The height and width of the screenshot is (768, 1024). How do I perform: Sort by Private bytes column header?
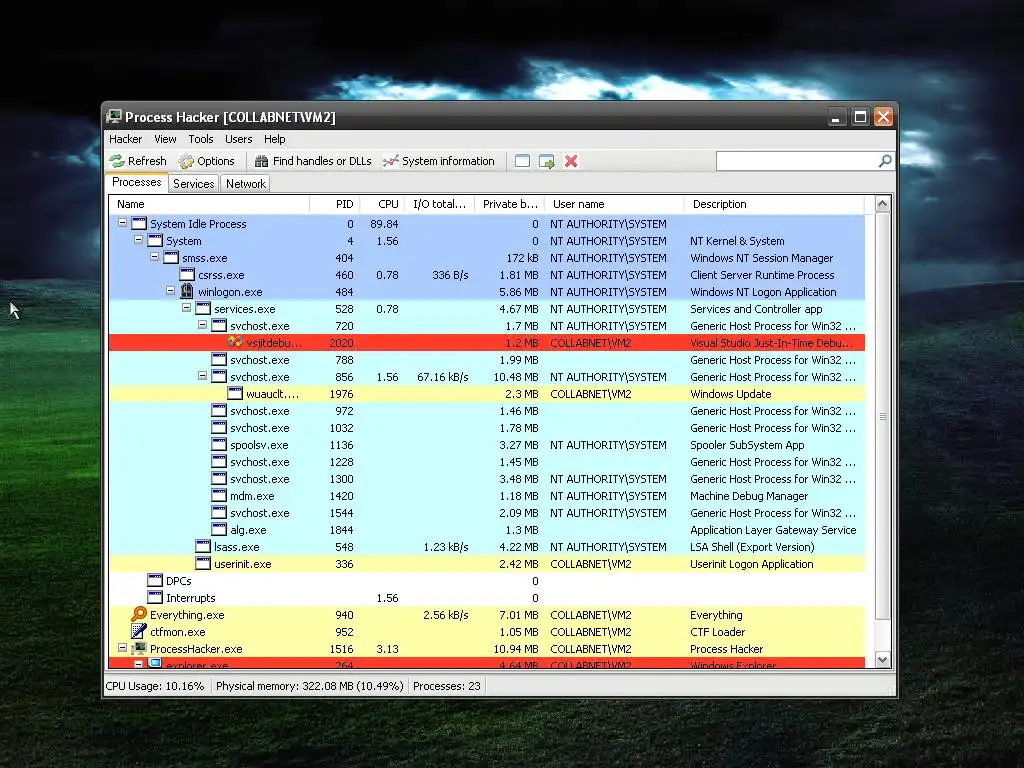(x=509, y=204)
